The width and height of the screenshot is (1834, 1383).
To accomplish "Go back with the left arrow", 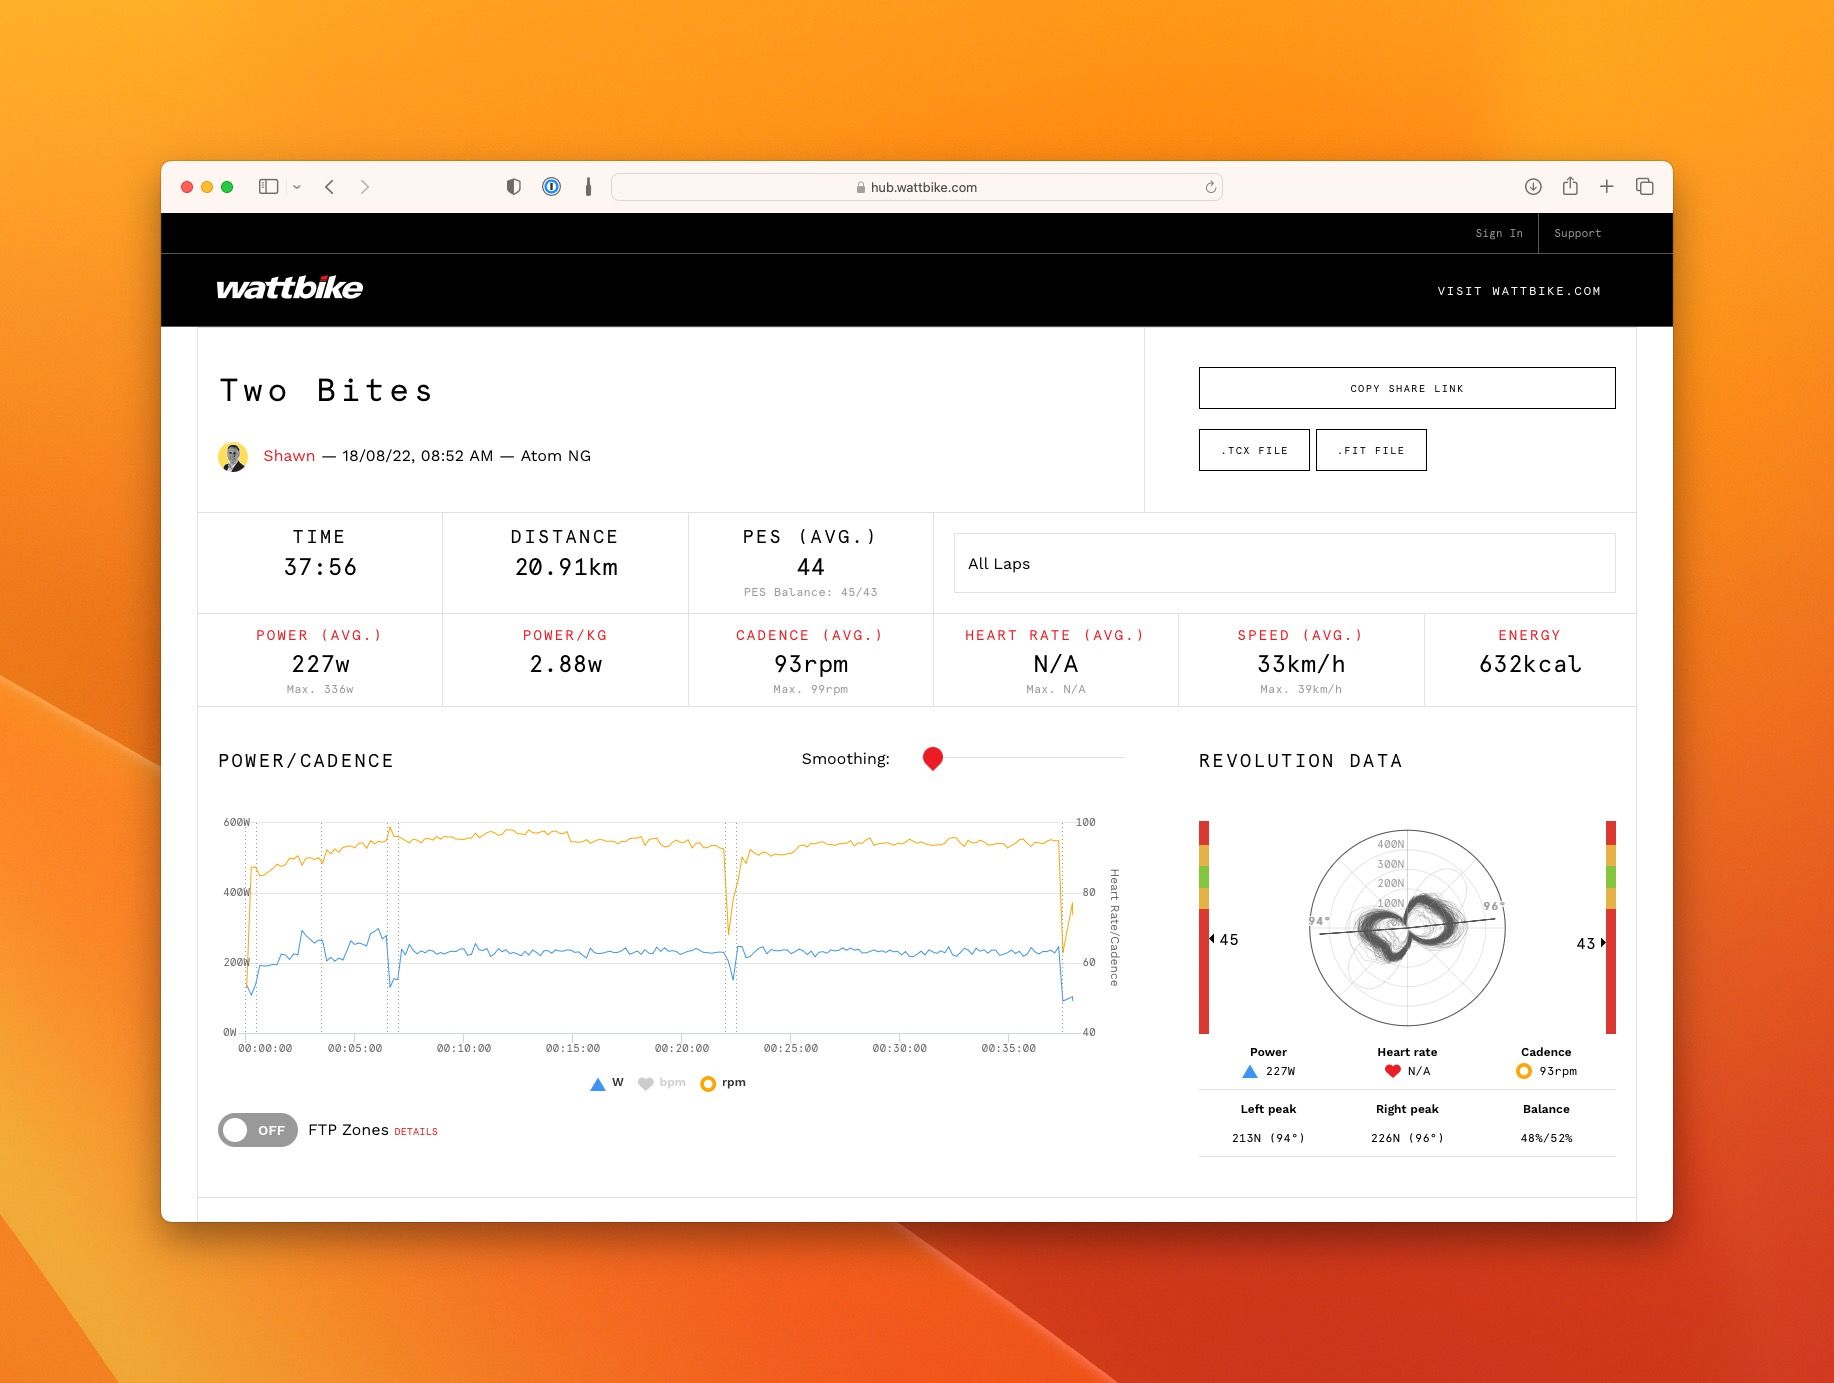I will coord(329,187).
